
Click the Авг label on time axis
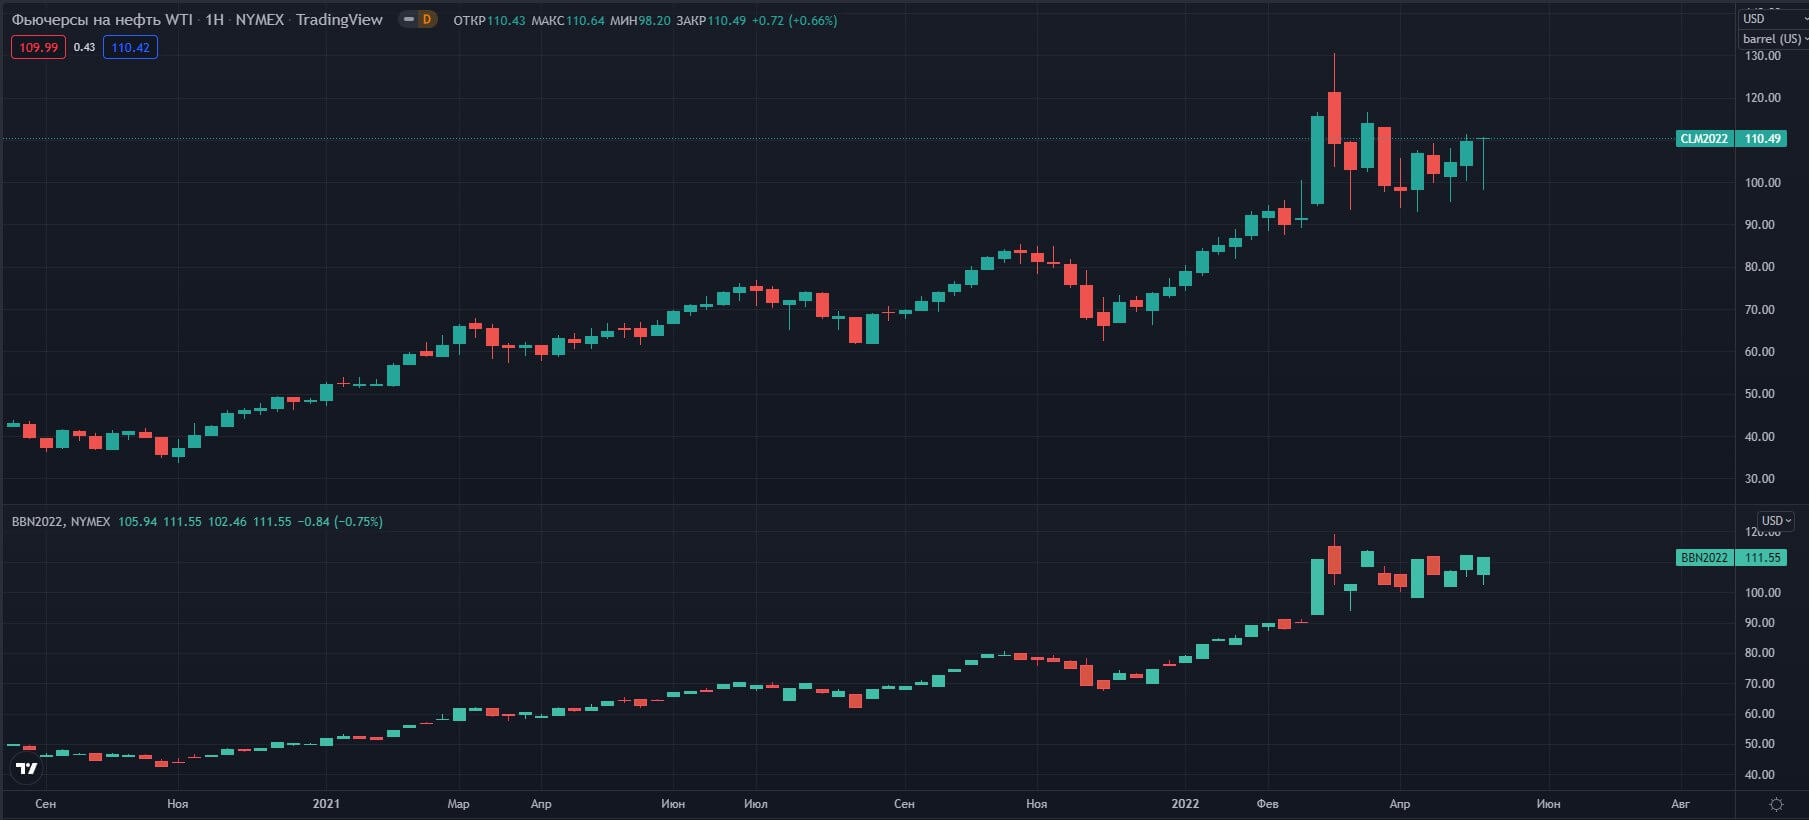point(1681,804)
